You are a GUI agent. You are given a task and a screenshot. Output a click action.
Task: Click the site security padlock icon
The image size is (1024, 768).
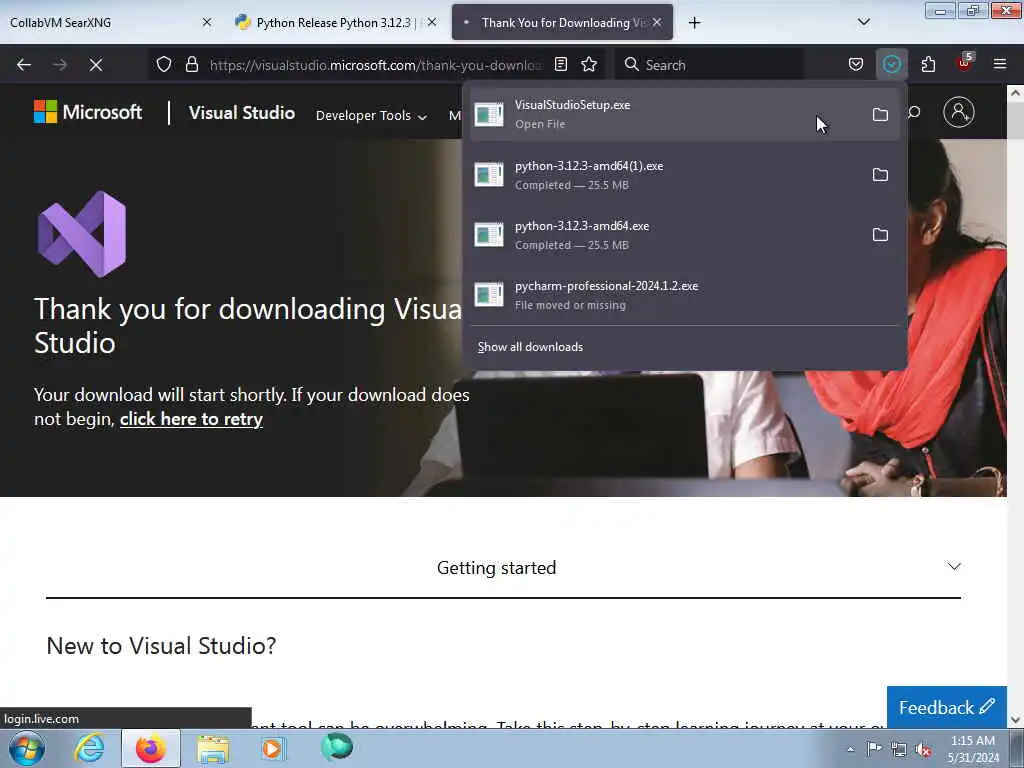(x=191, y=64)
